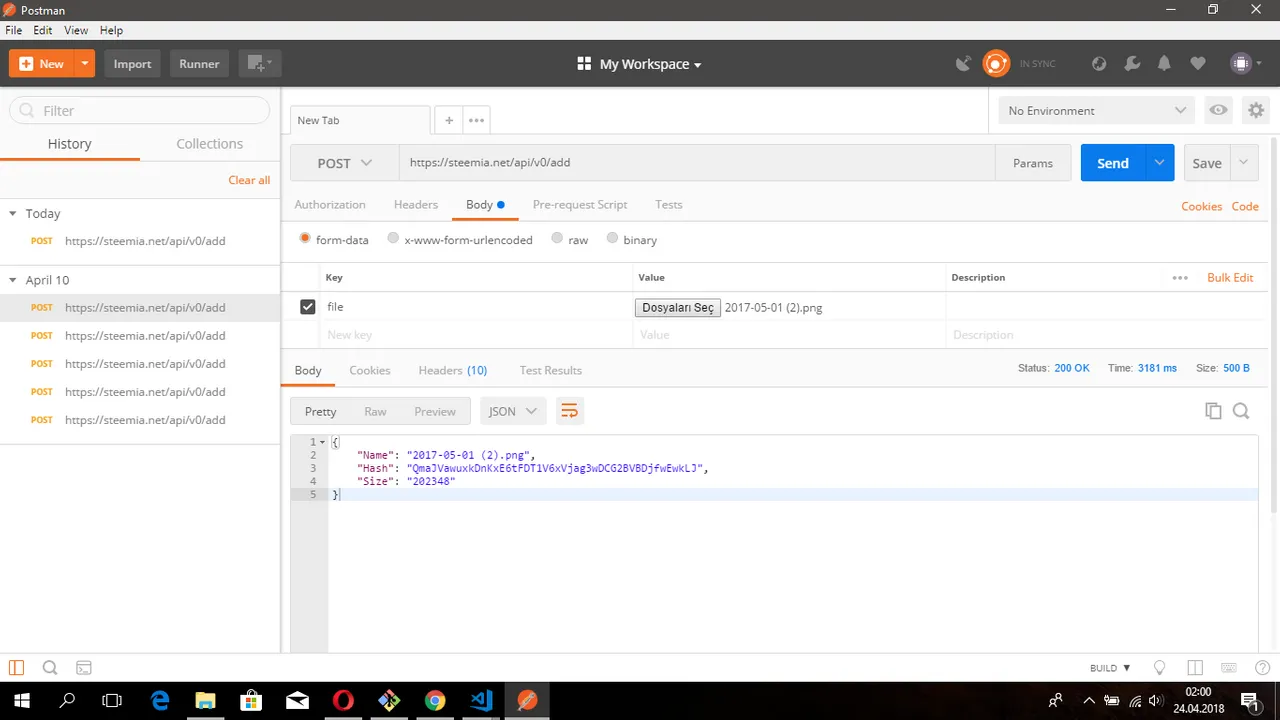Open the Test Results tab
1280x720 pixels.
coord(550,370)
